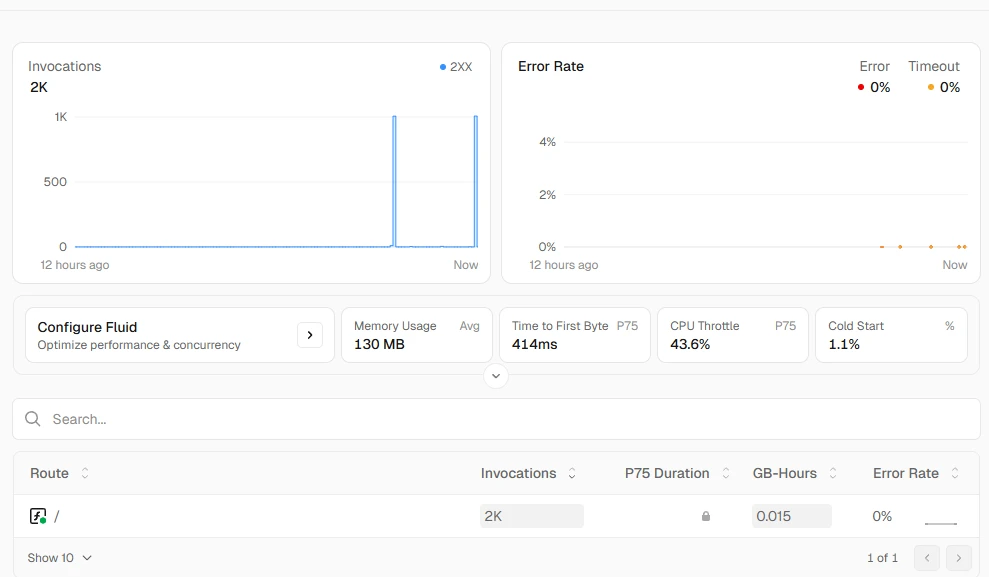Click the function icon of the / route

38,516
